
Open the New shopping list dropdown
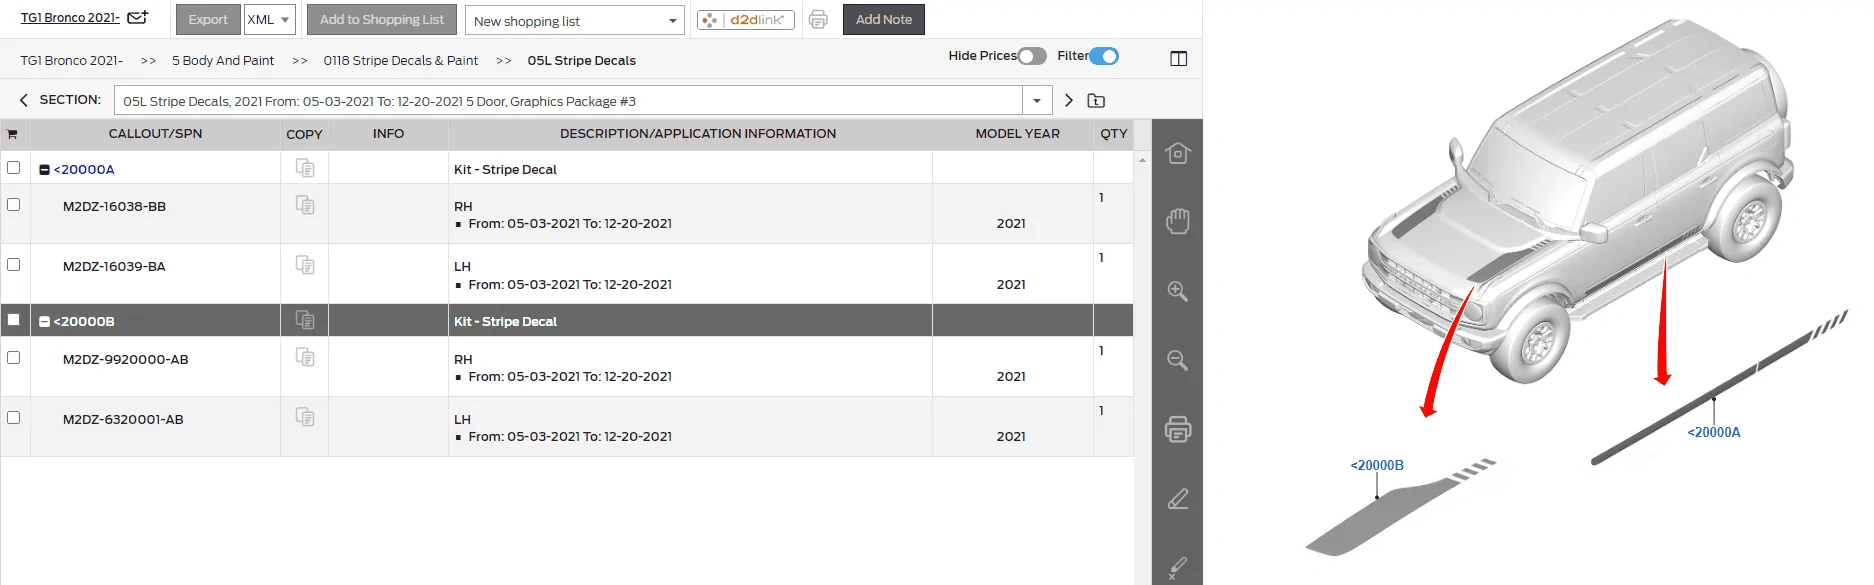575,20
